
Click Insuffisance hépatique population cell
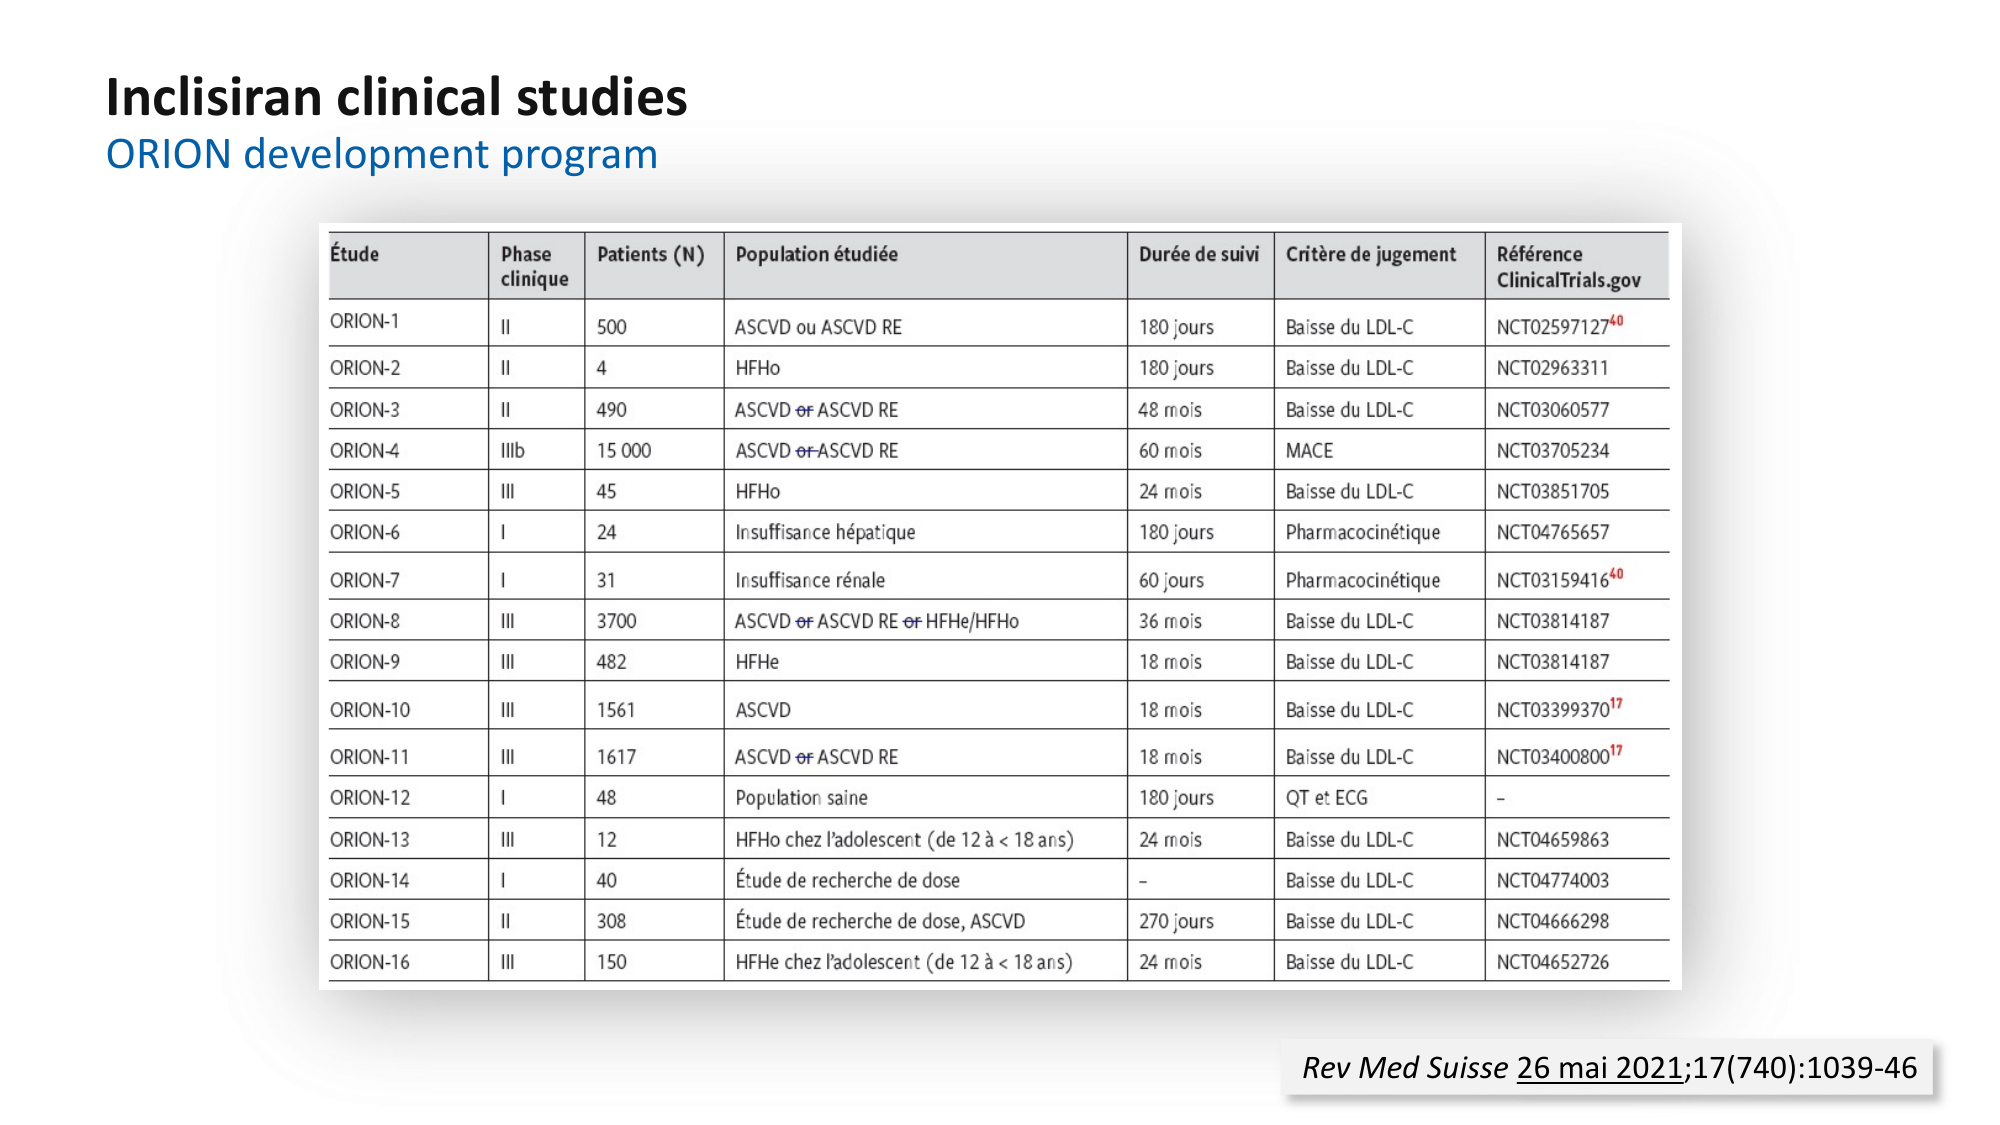(x=825, y=532)
